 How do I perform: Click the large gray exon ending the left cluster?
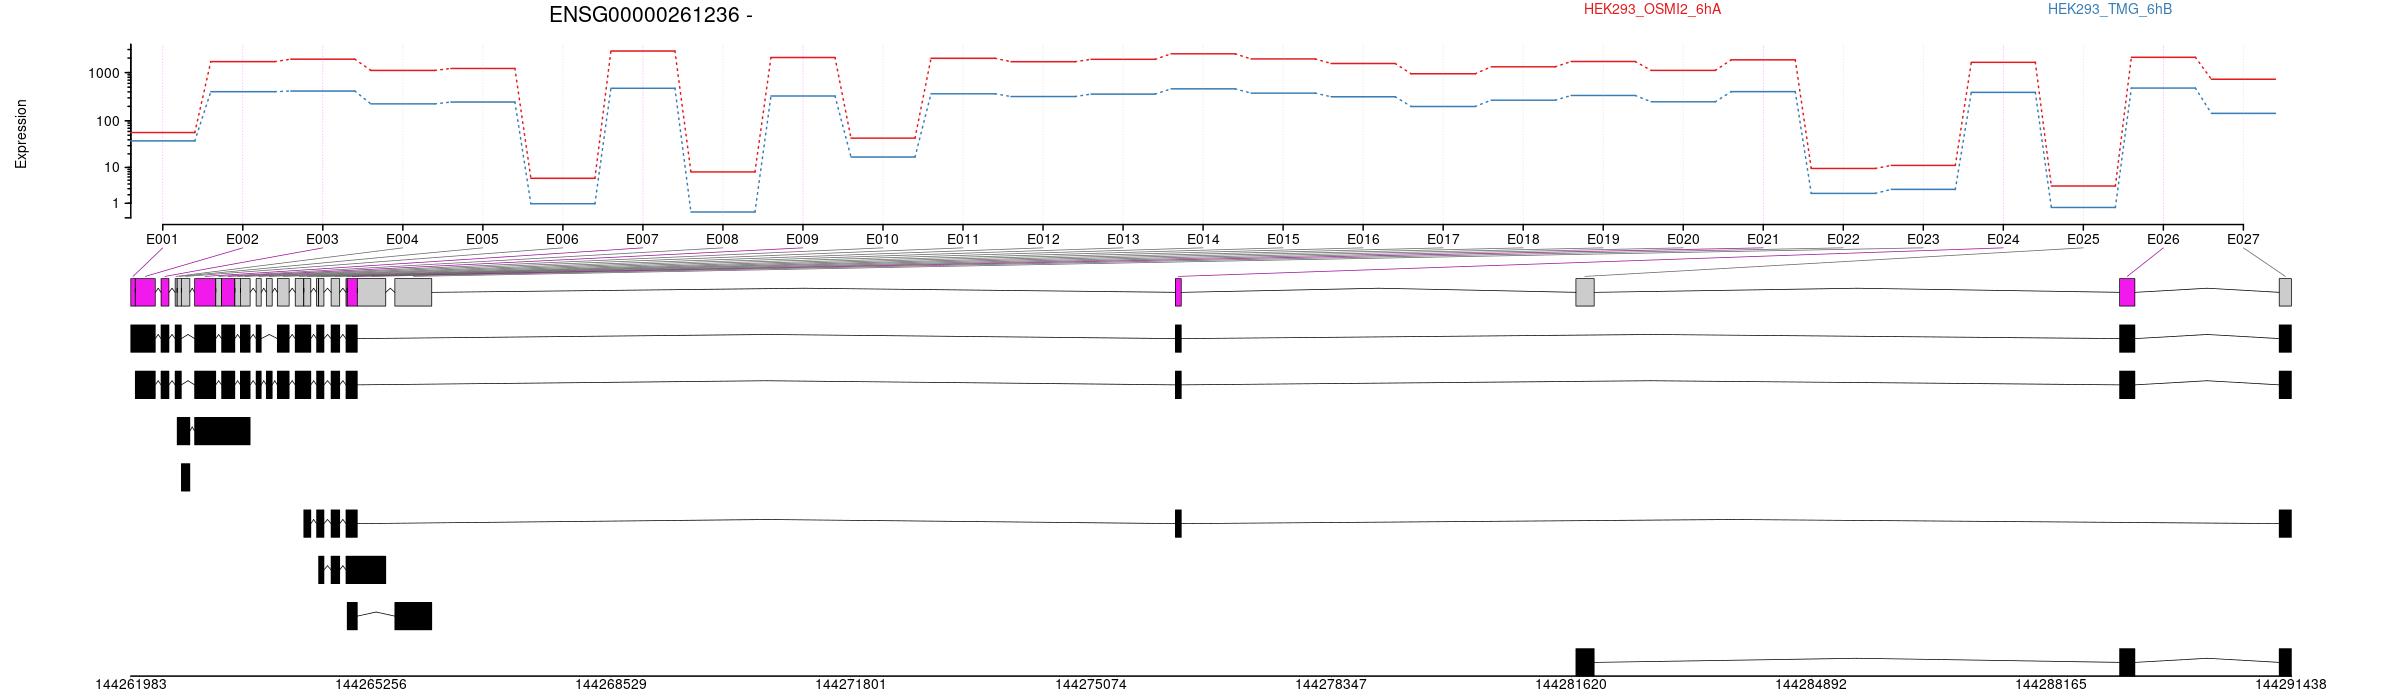pos(413,292)
